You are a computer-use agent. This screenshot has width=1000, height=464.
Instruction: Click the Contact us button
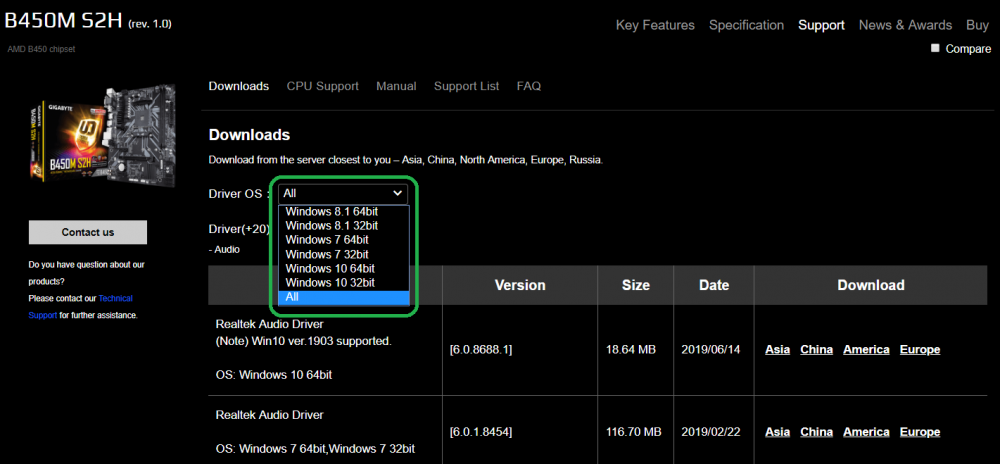coord(88,232)
